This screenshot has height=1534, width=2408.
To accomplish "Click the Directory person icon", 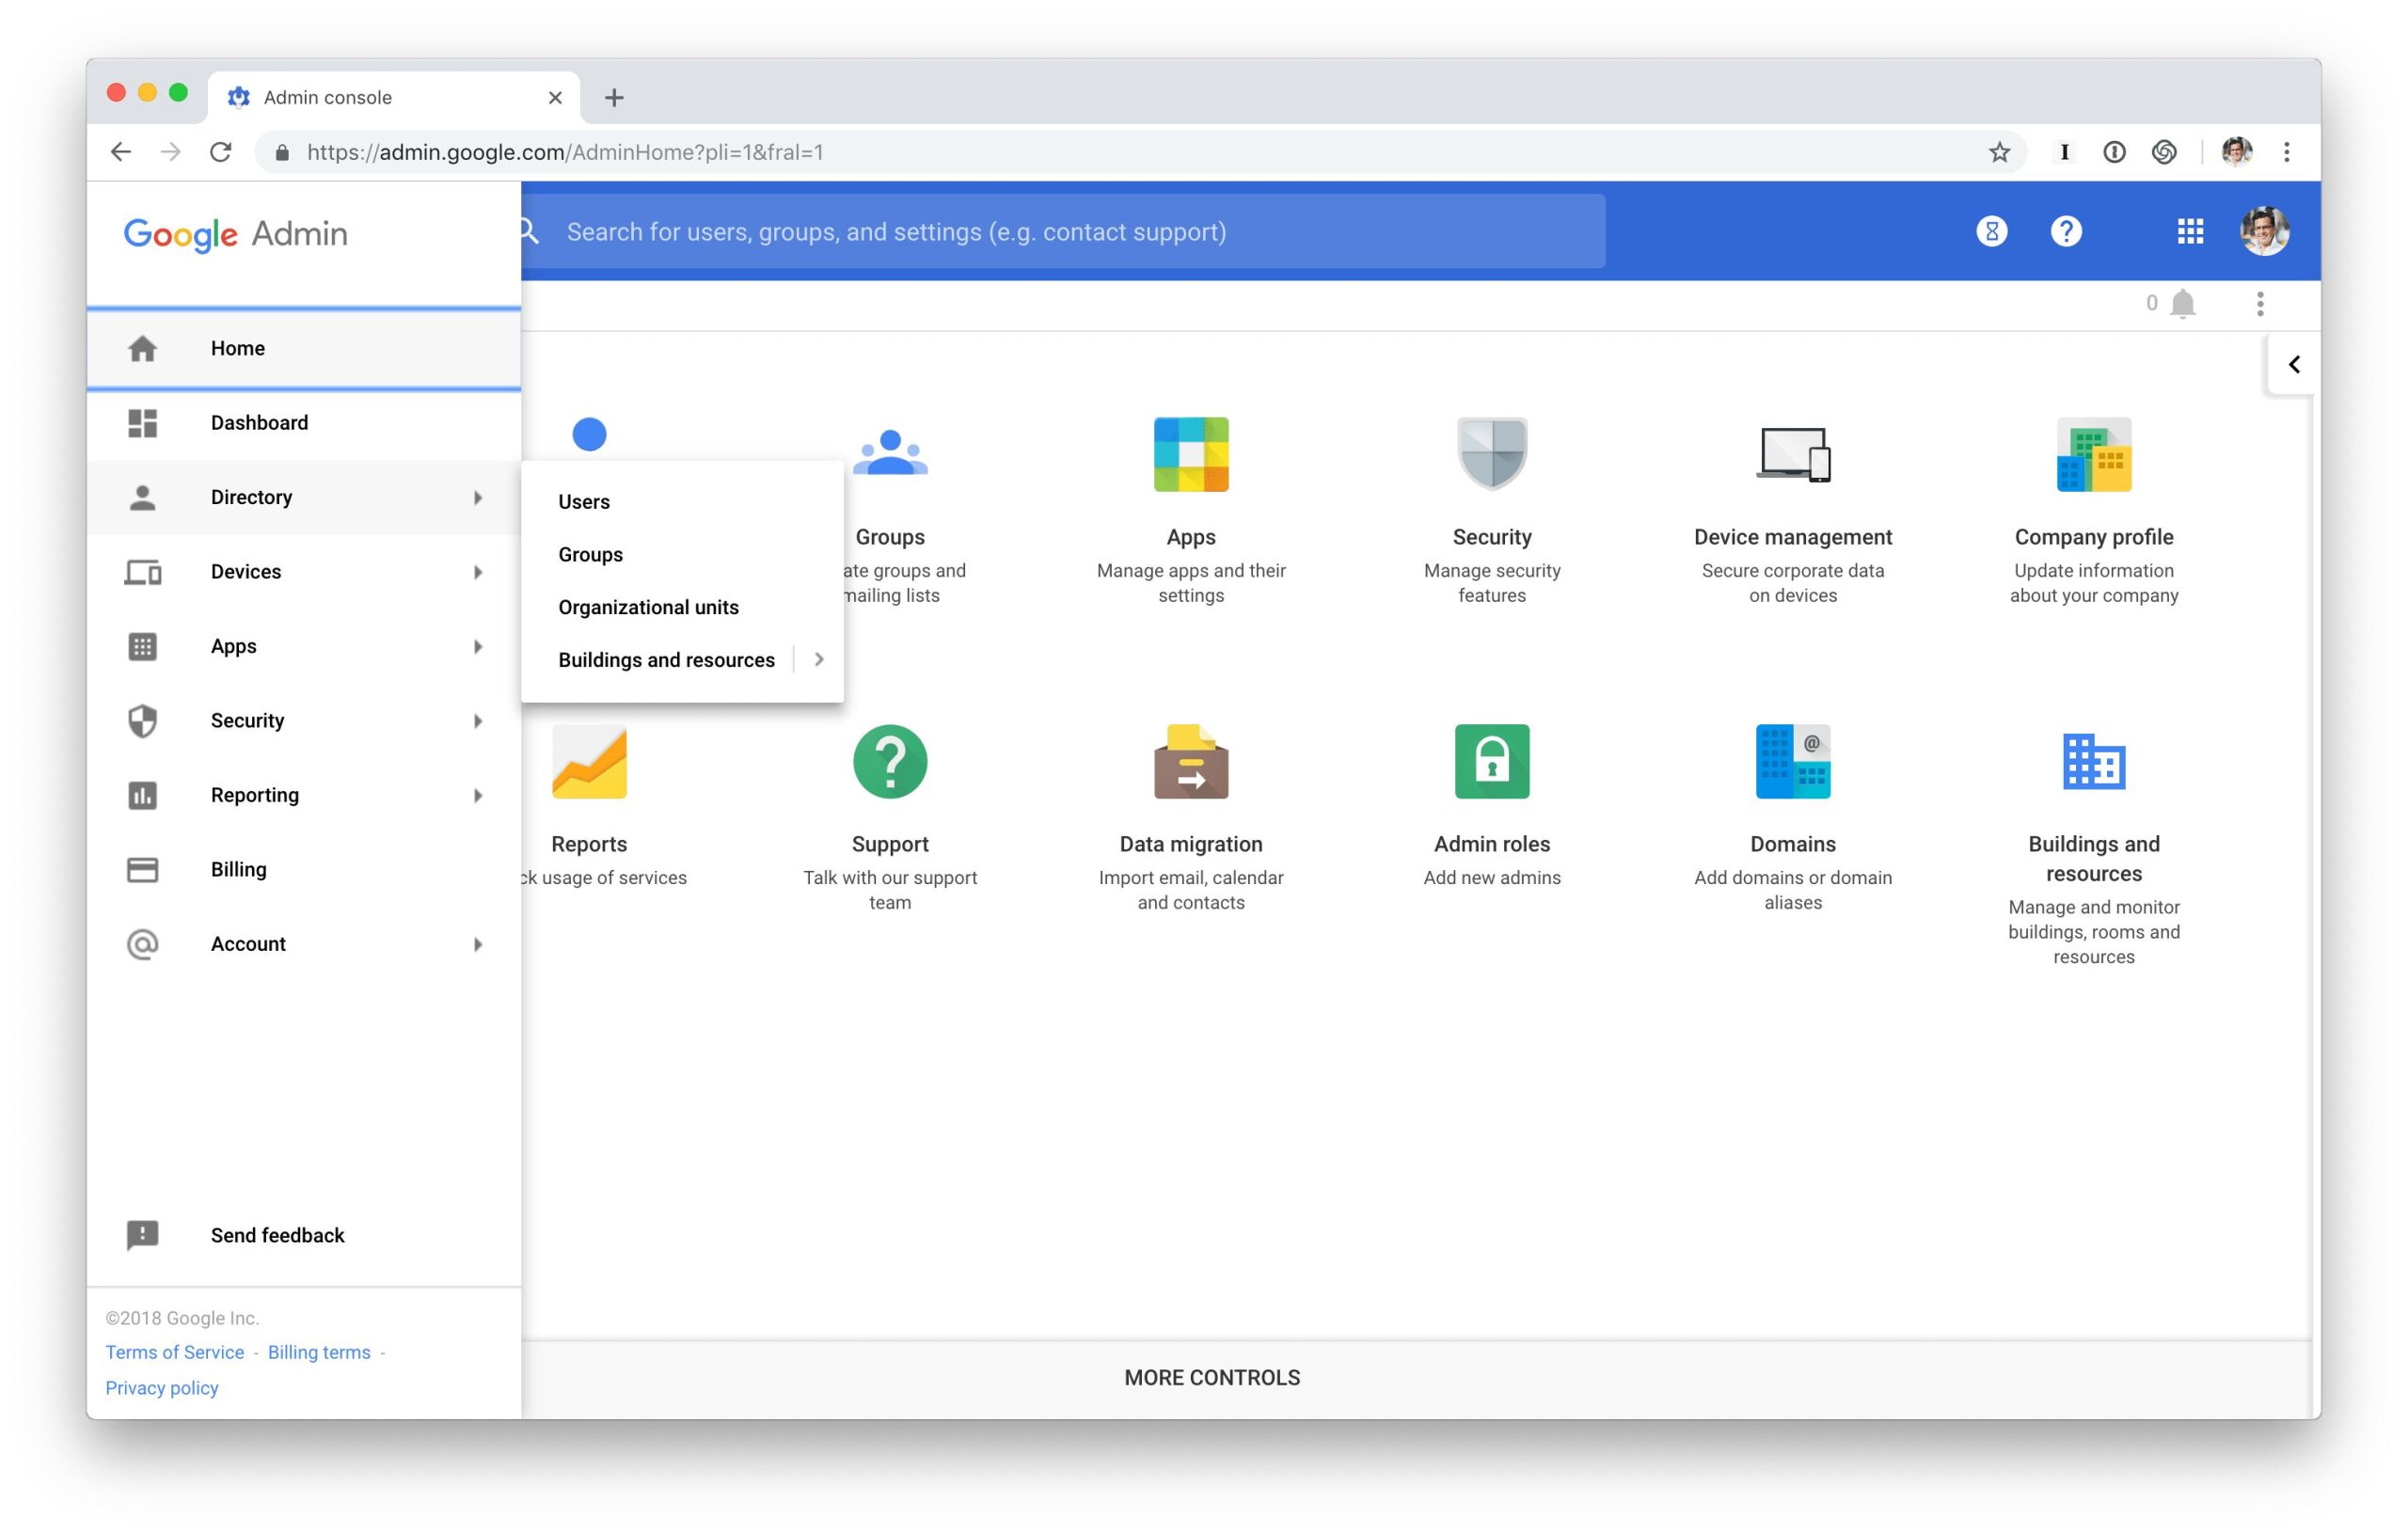I will click(142, 497).
